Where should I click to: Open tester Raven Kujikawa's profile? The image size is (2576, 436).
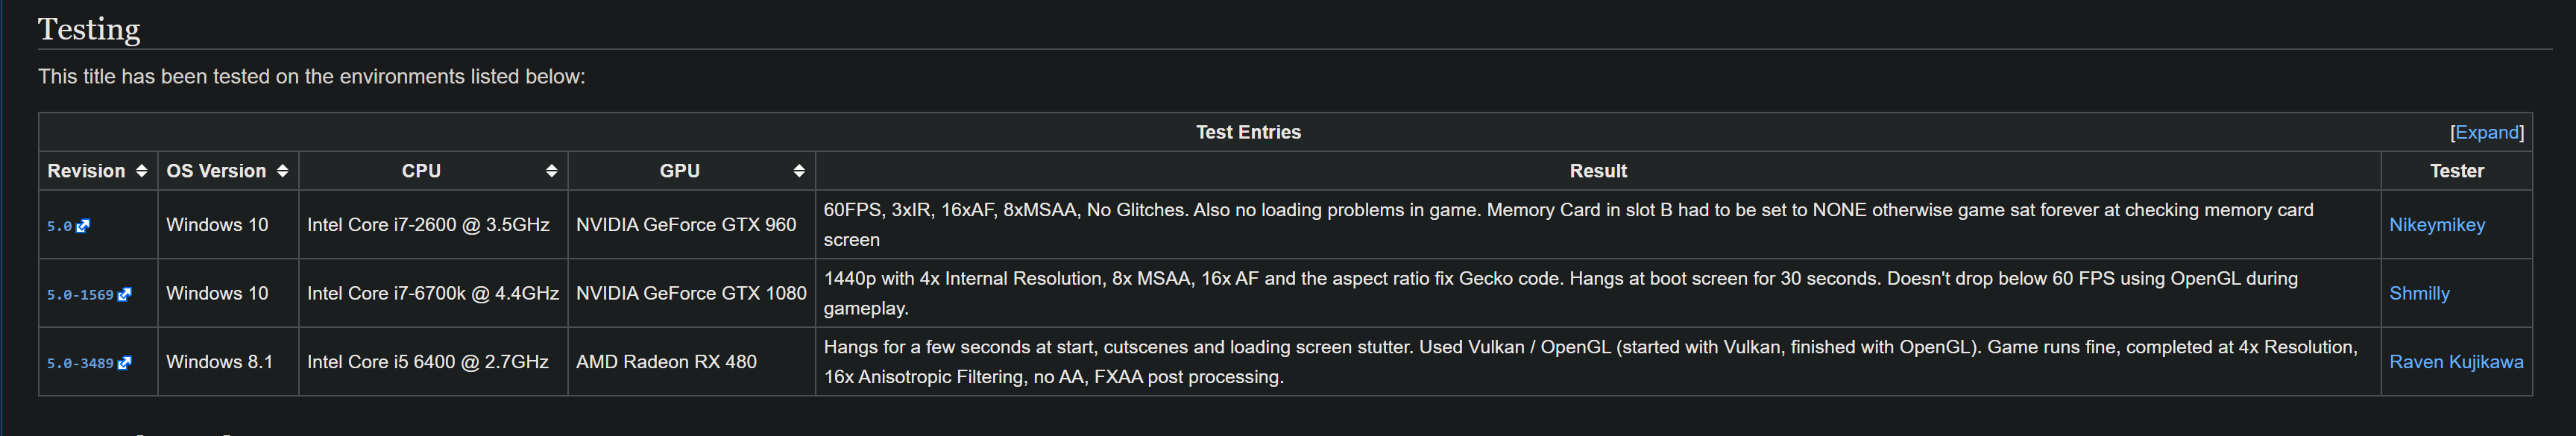[2456, 362]
